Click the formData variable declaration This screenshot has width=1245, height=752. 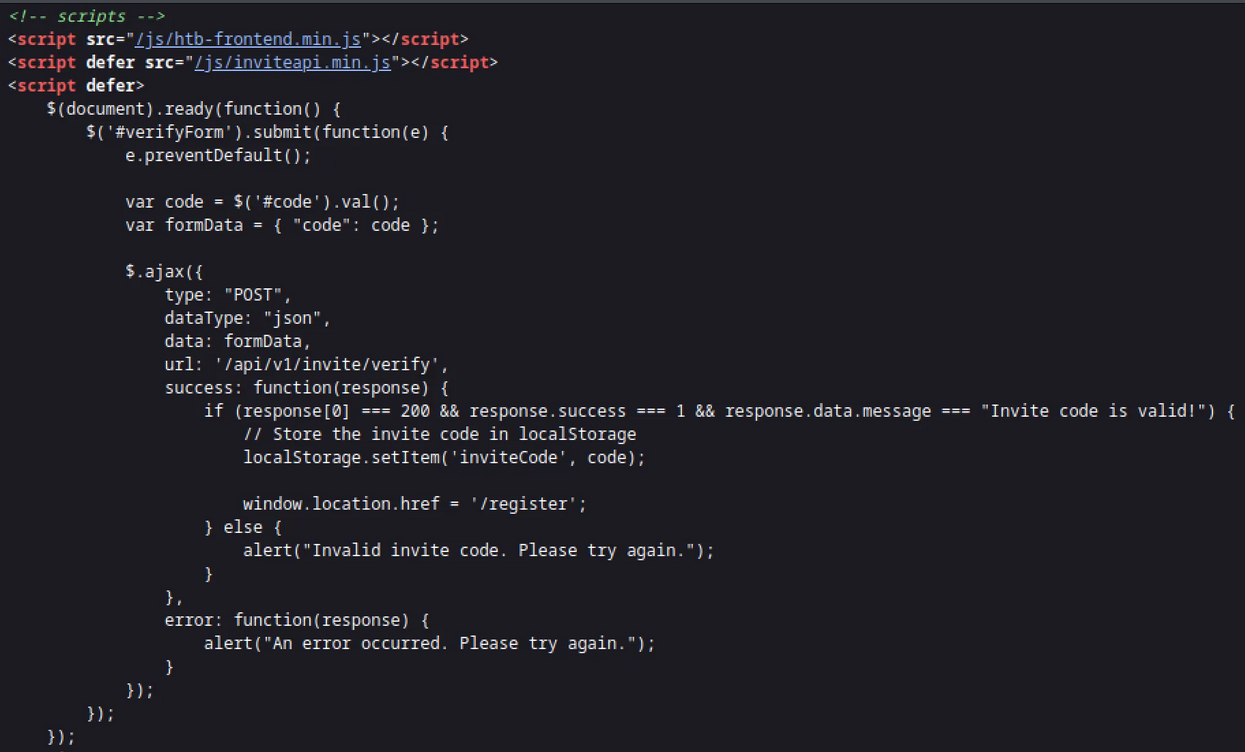(x=282, y=225)
